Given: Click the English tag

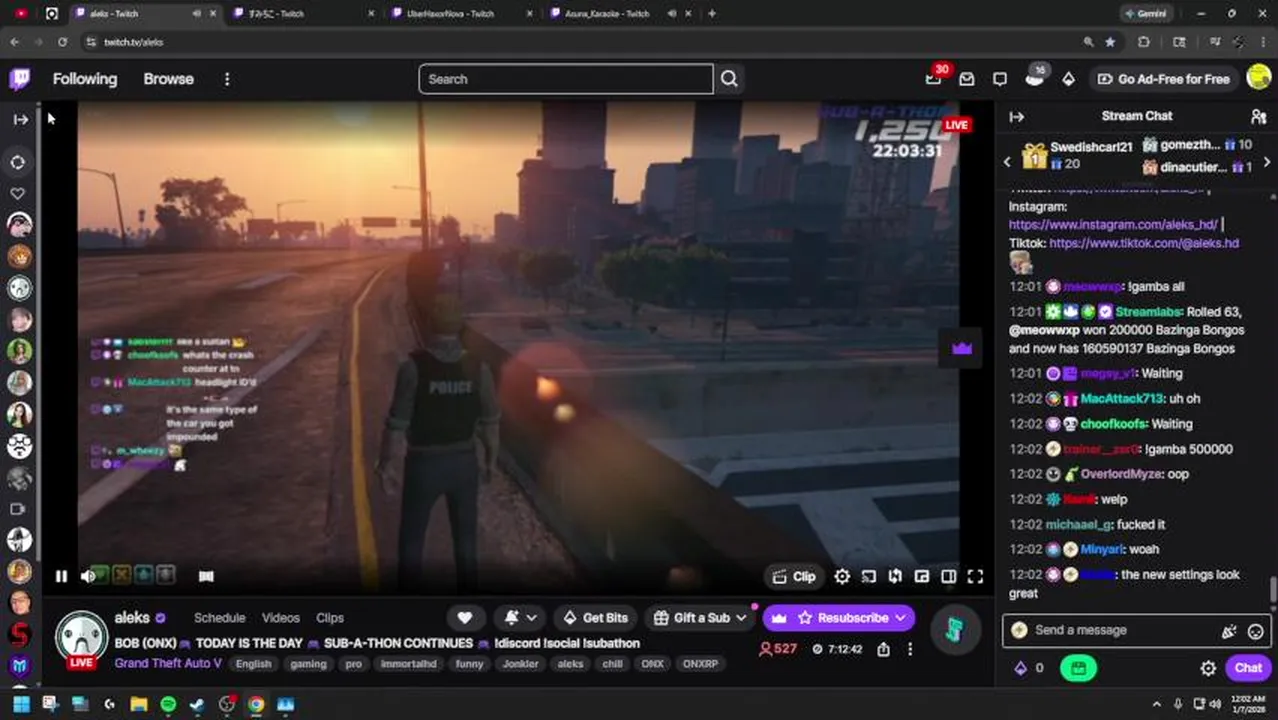Looking at the screenshot, I should [254, 664].
